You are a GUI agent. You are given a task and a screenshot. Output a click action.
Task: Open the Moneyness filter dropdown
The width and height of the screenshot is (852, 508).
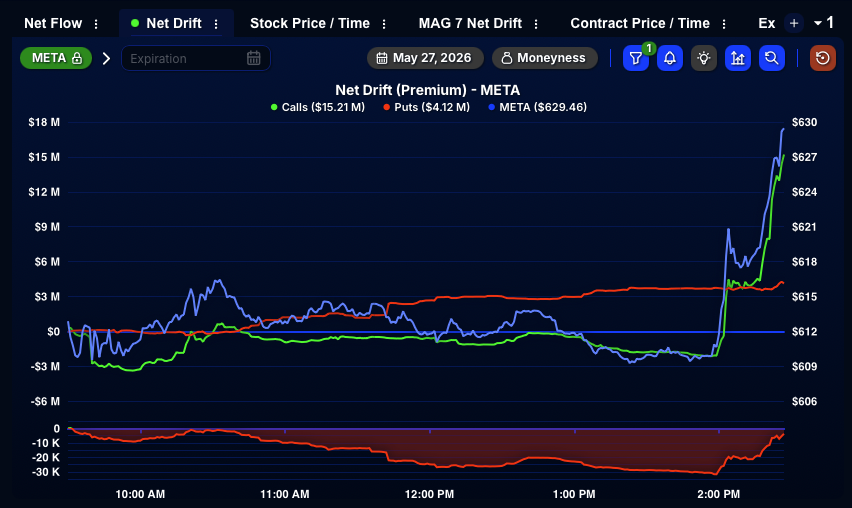coord(544,58)
